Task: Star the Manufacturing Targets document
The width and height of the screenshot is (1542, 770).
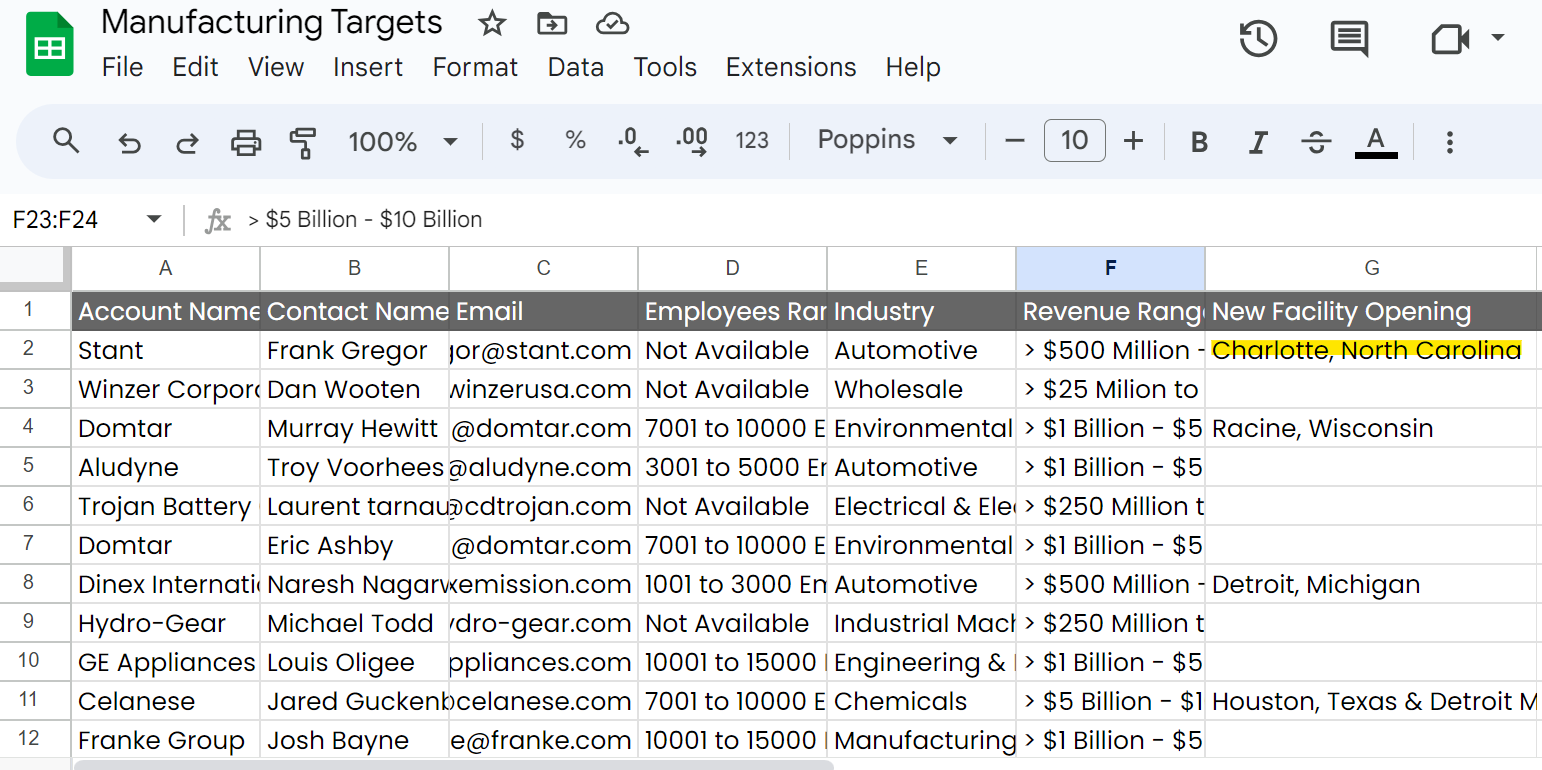Action: pyautogui.click(x=492, y=23)
